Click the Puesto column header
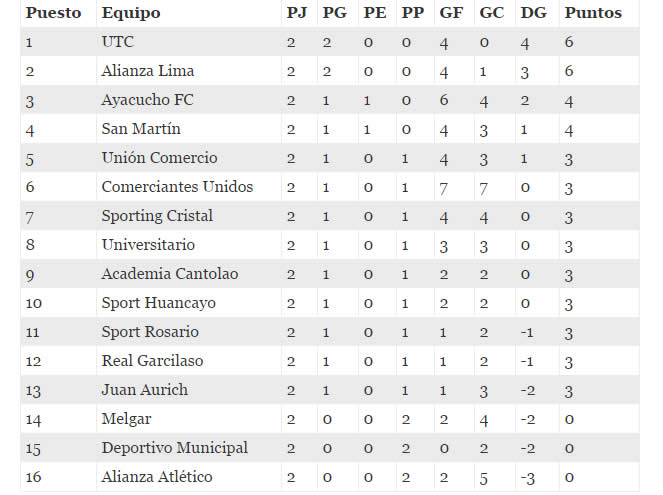The image size is (663, 495). 53,13
